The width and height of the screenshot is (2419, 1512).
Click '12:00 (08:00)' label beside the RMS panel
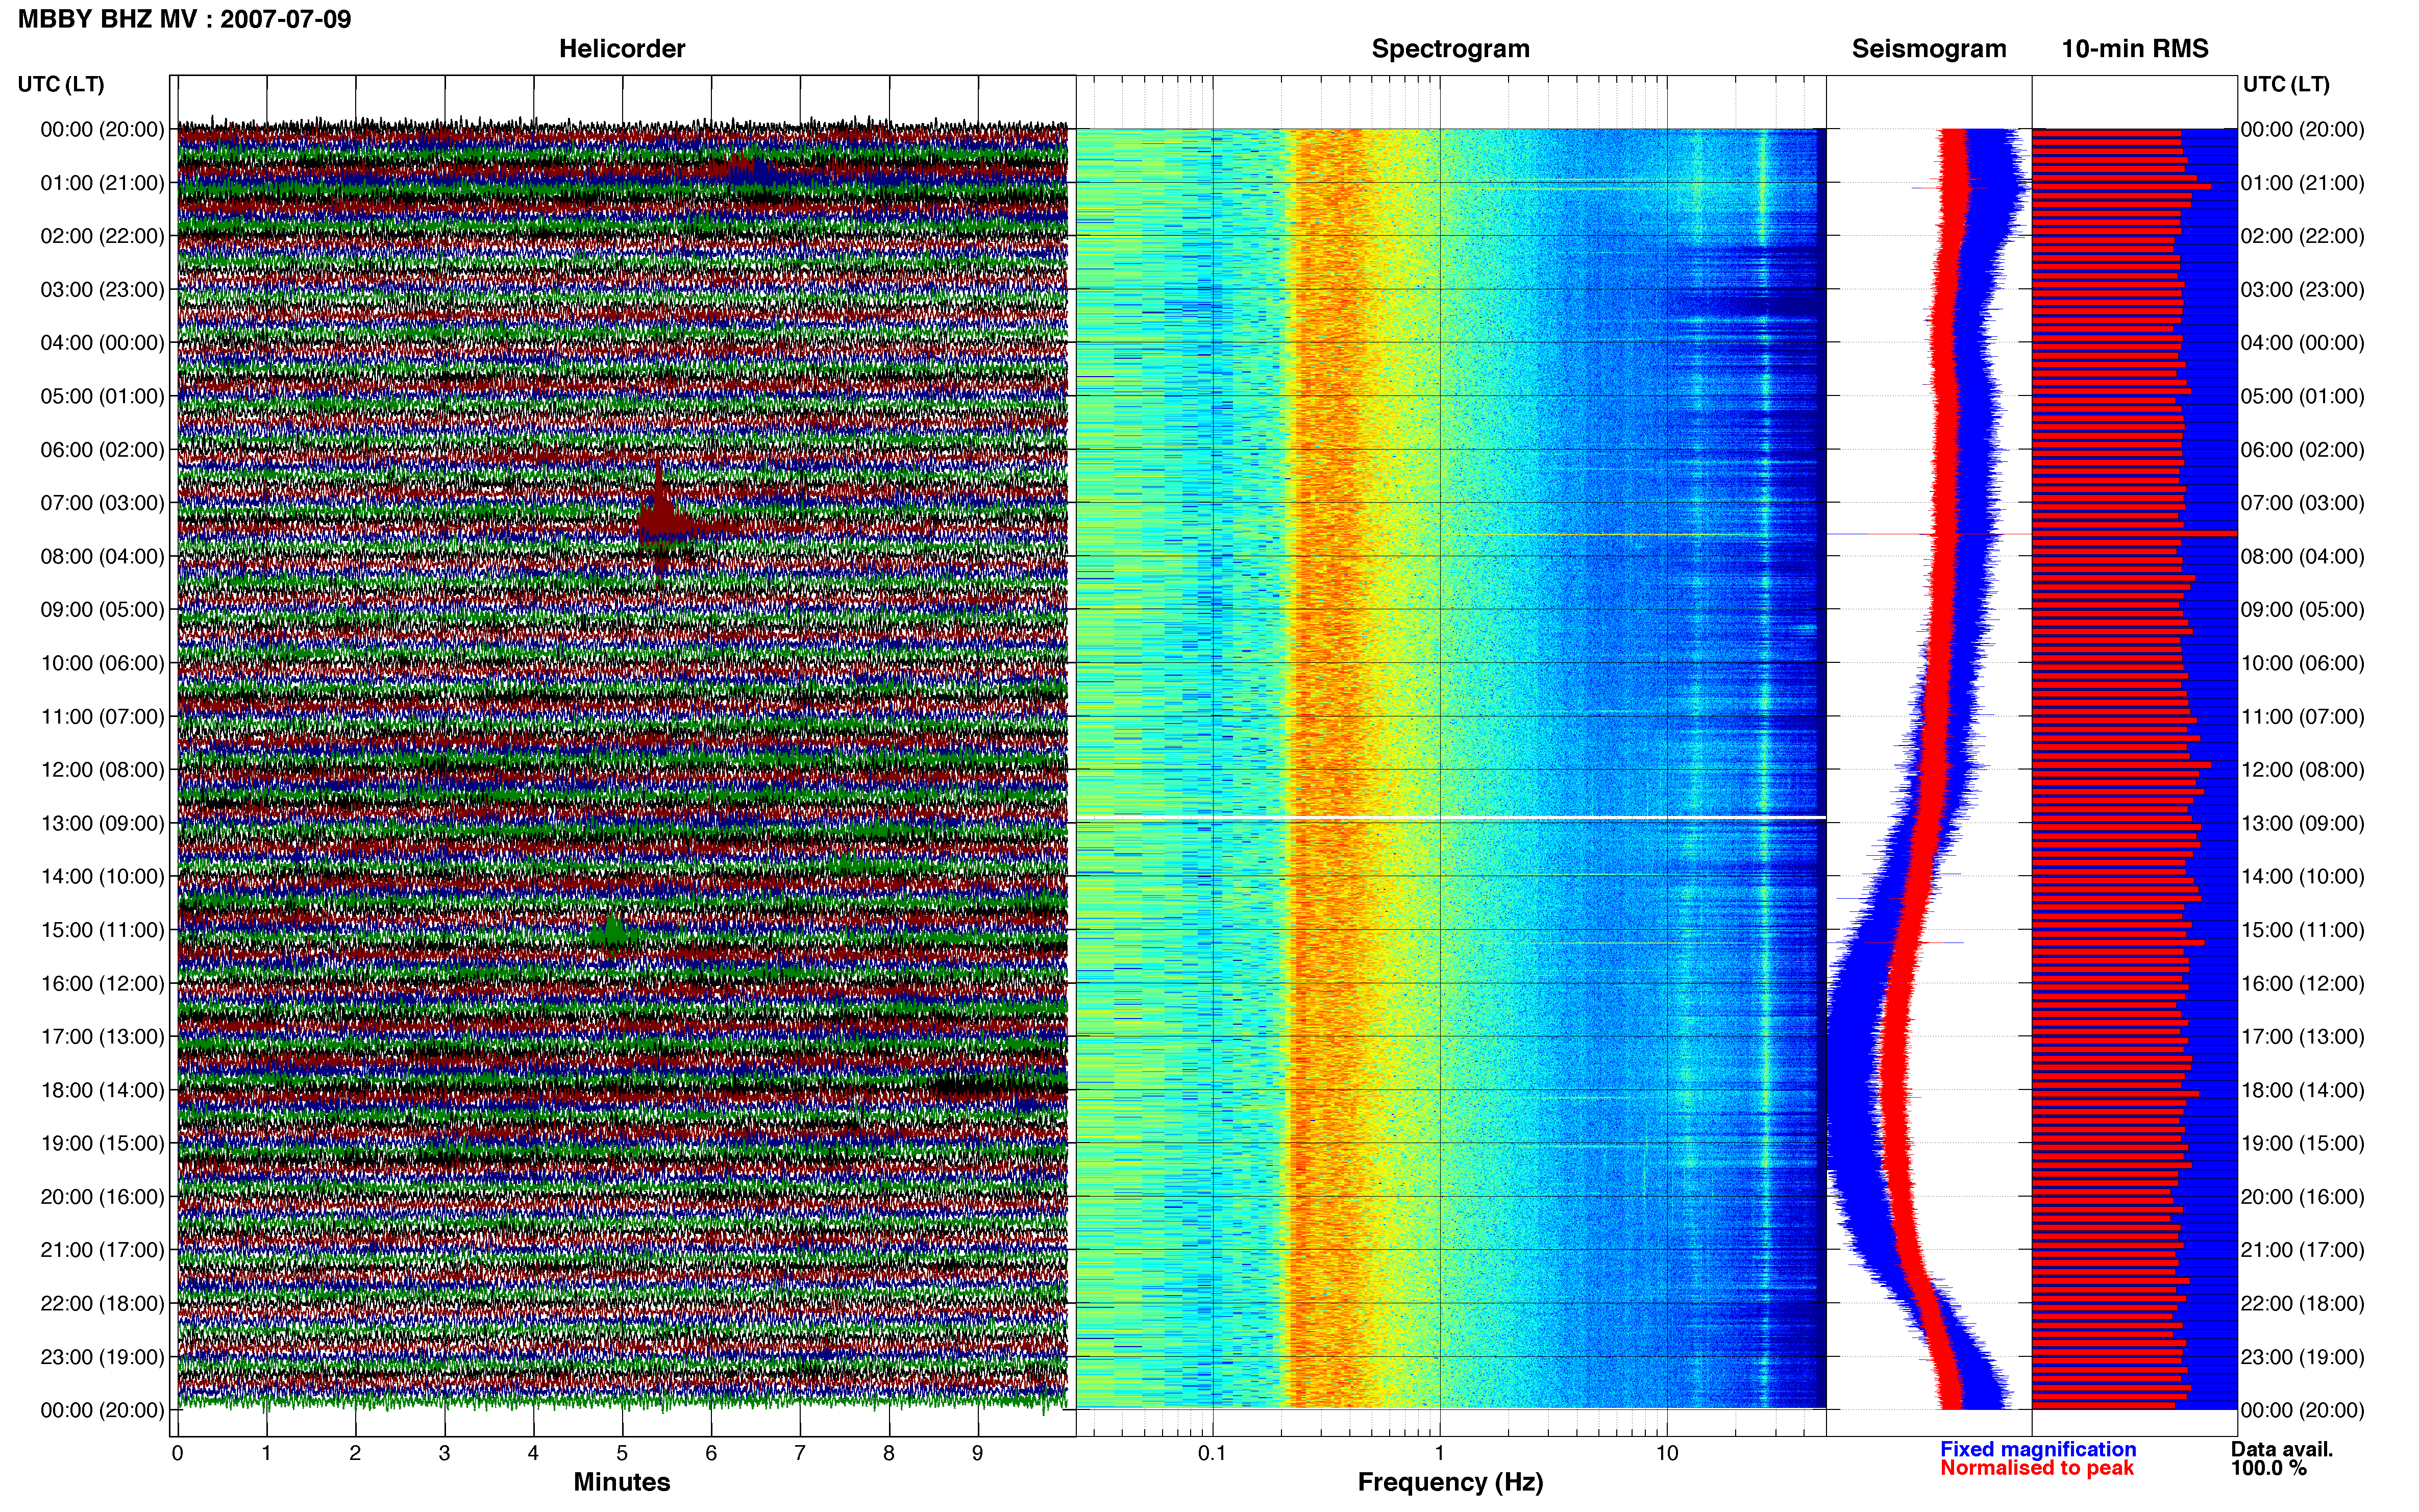pos(2303,770)
